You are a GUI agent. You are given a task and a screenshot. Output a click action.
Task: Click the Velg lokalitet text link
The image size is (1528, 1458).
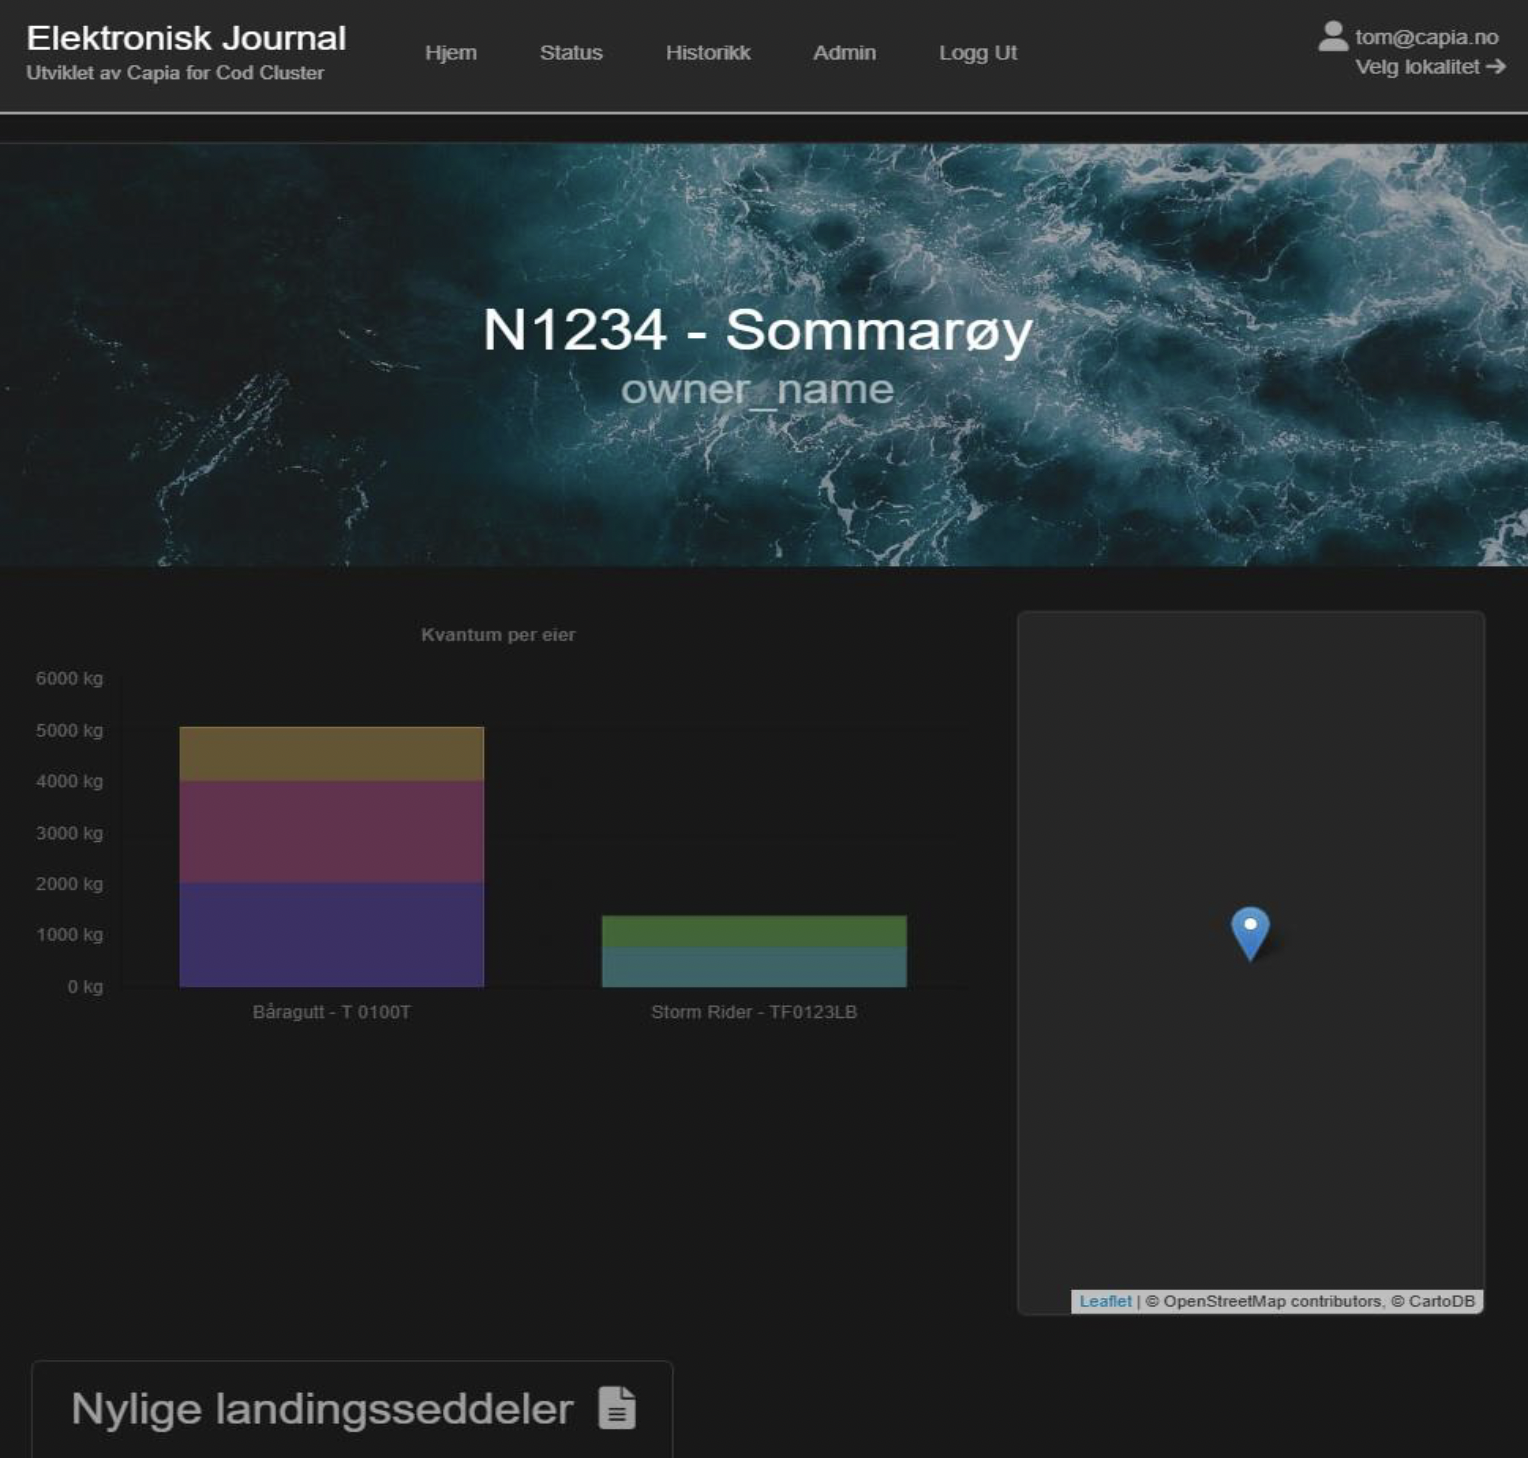point(1417,67)
